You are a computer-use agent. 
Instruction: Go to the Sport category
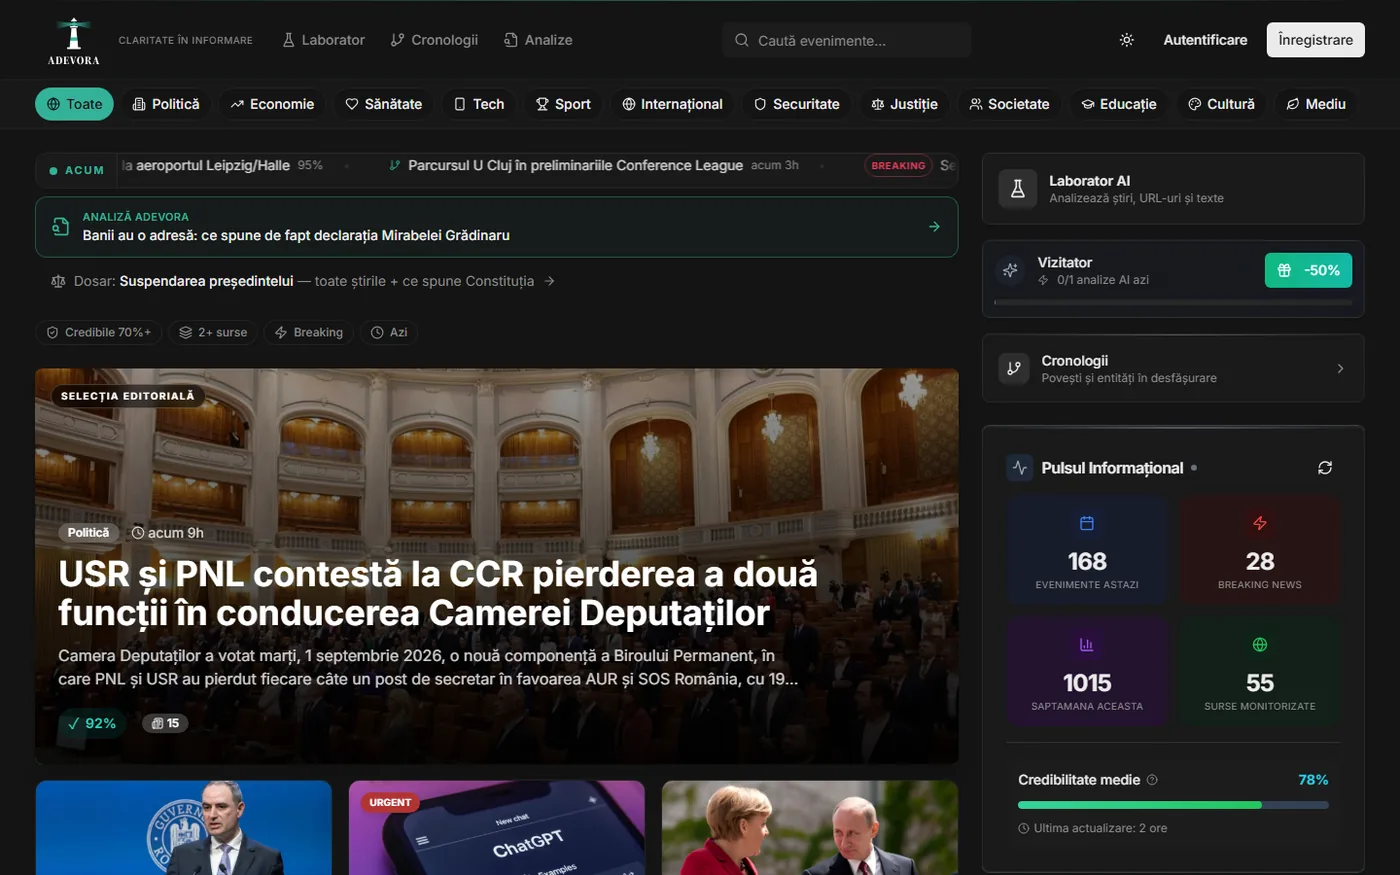[563, 104]
